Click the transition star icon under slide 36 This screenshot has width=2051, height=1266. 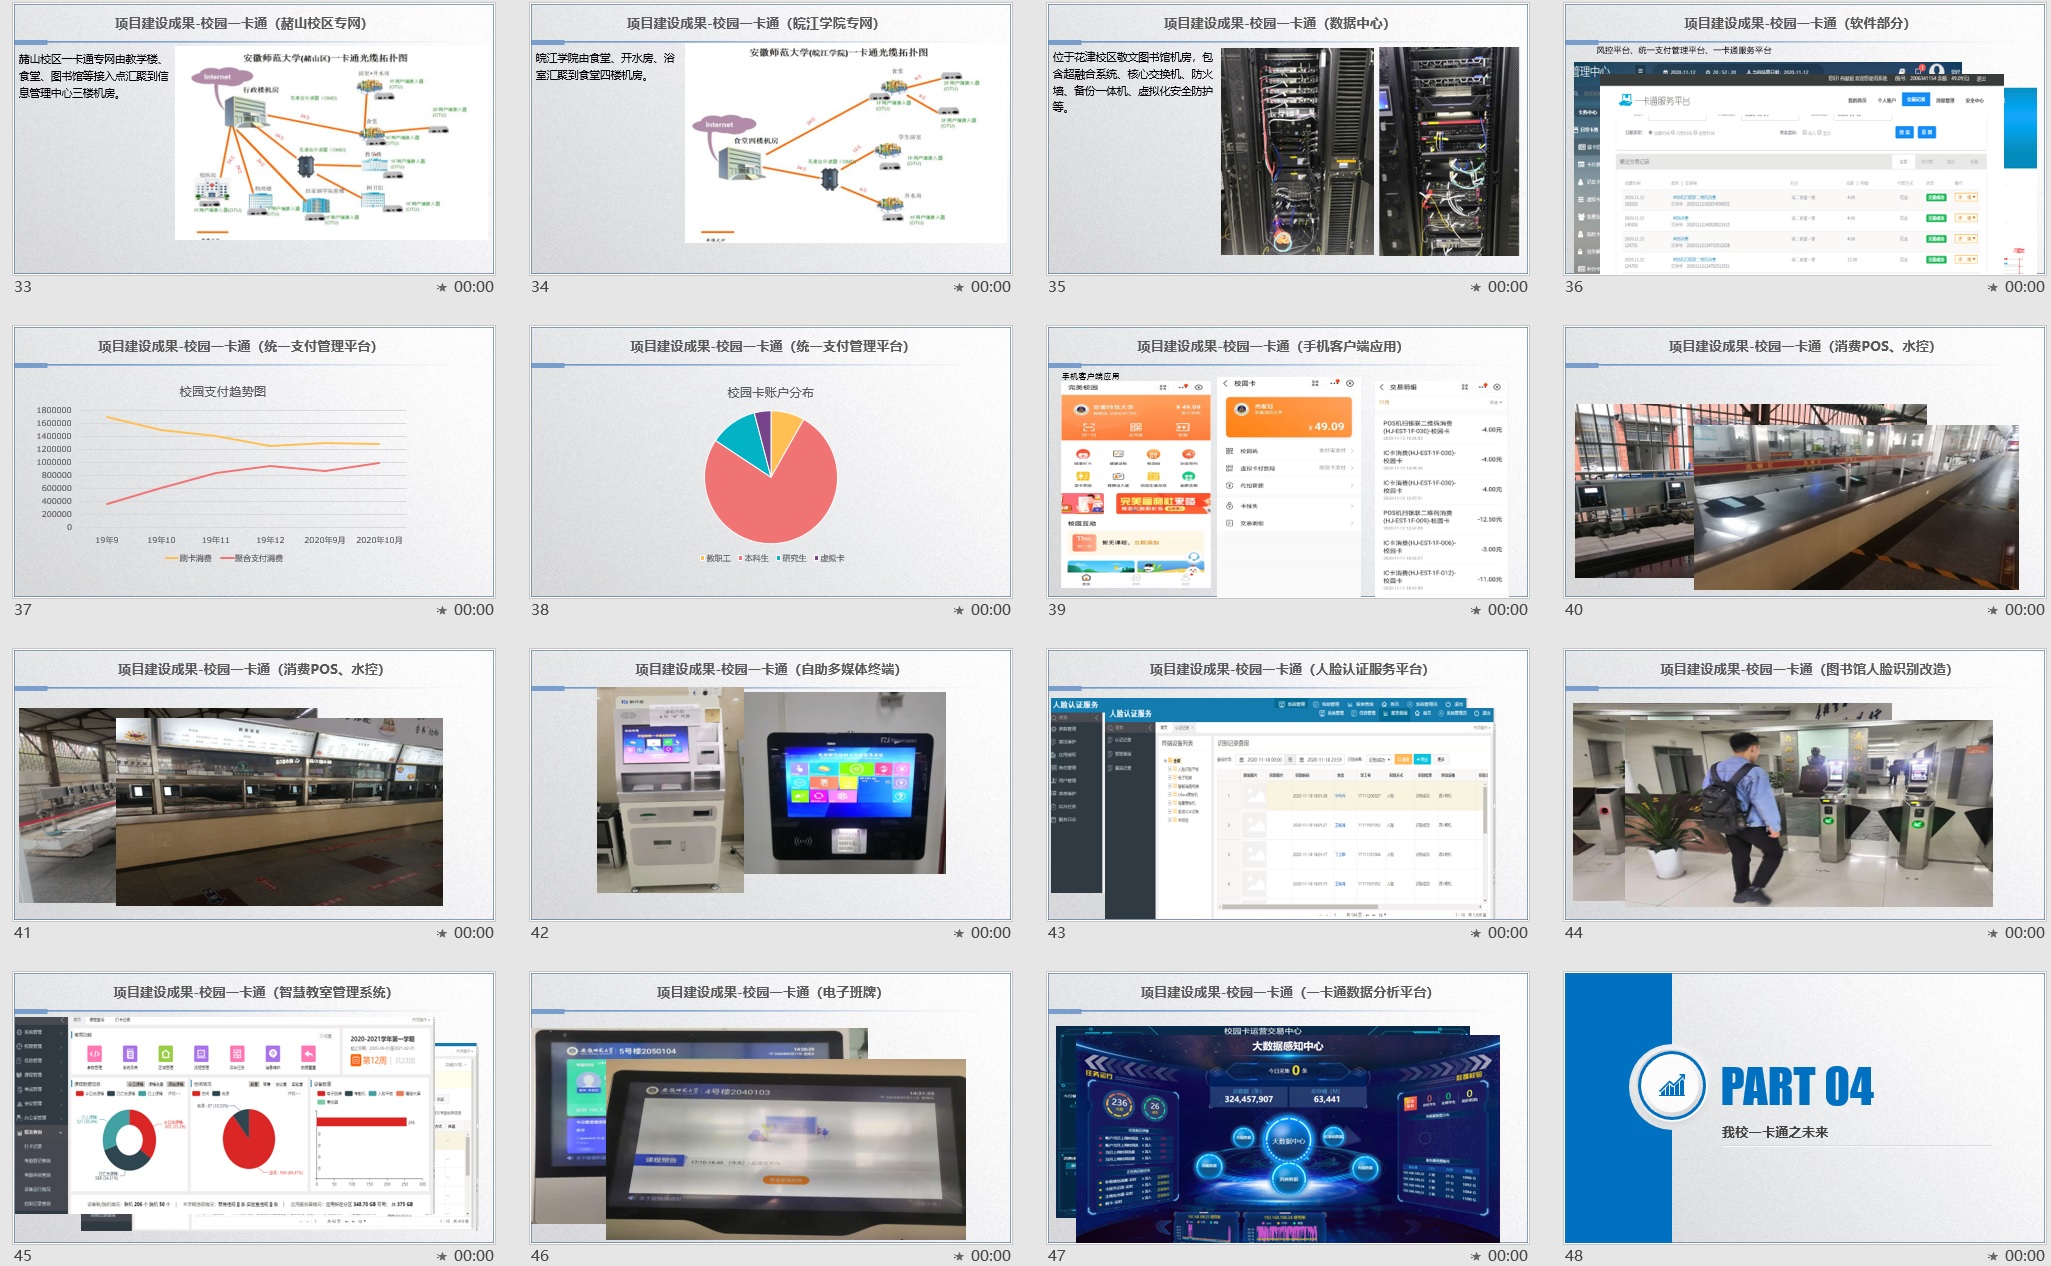1993,287
